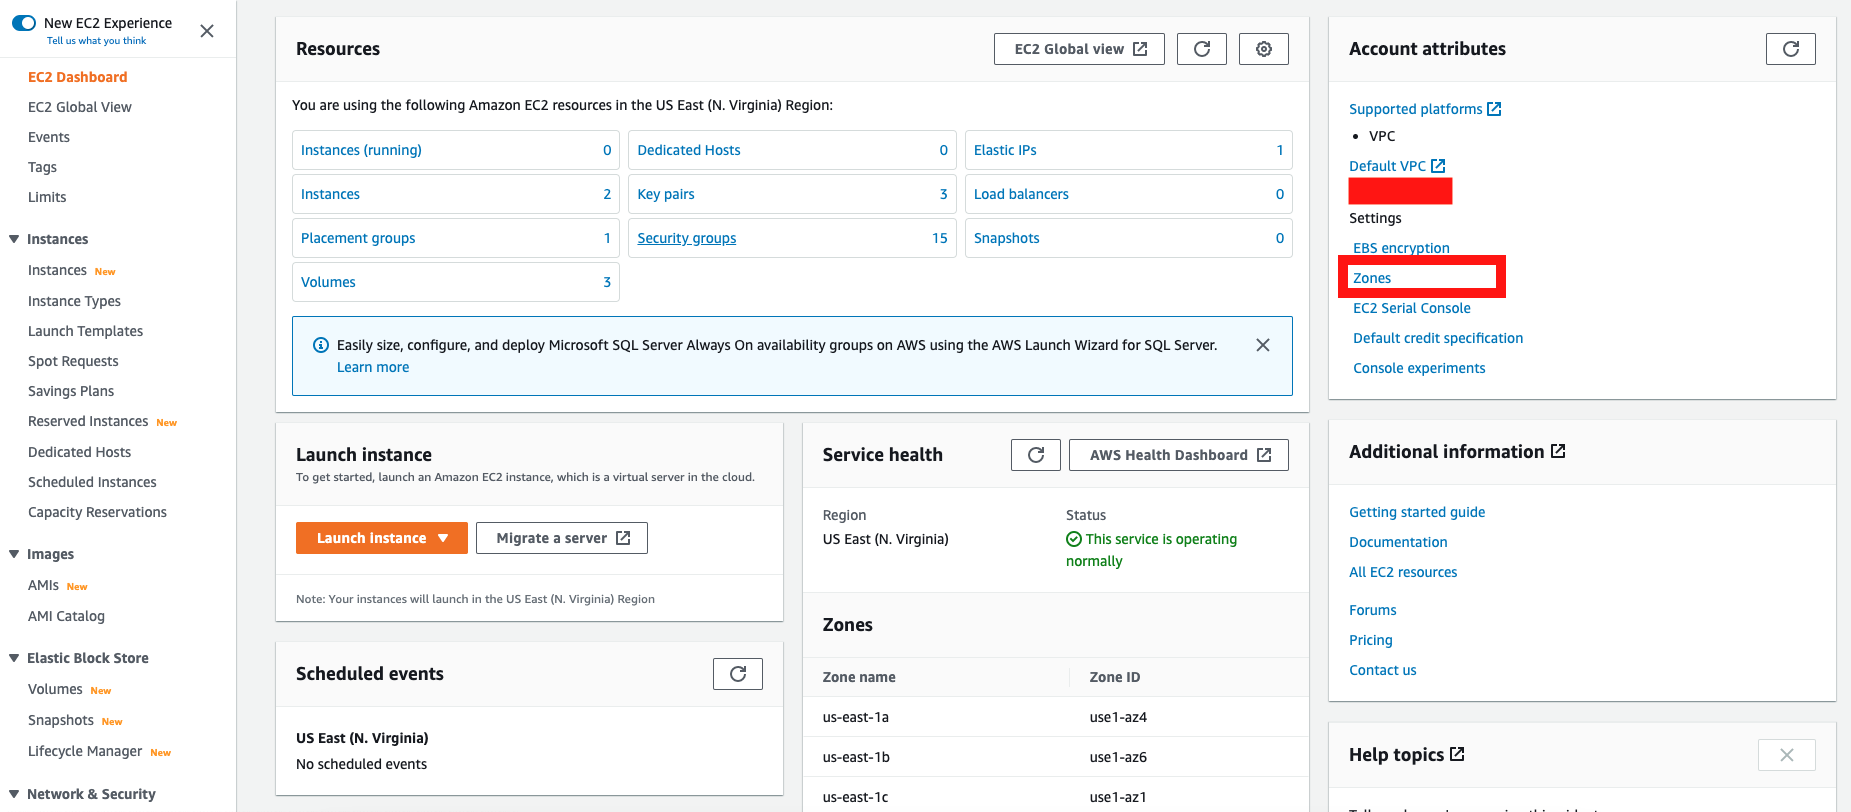Click Learn more in banner
The height and width of the screenshot is (812, 1851).
pyautogui.click(x=373, y=367)
